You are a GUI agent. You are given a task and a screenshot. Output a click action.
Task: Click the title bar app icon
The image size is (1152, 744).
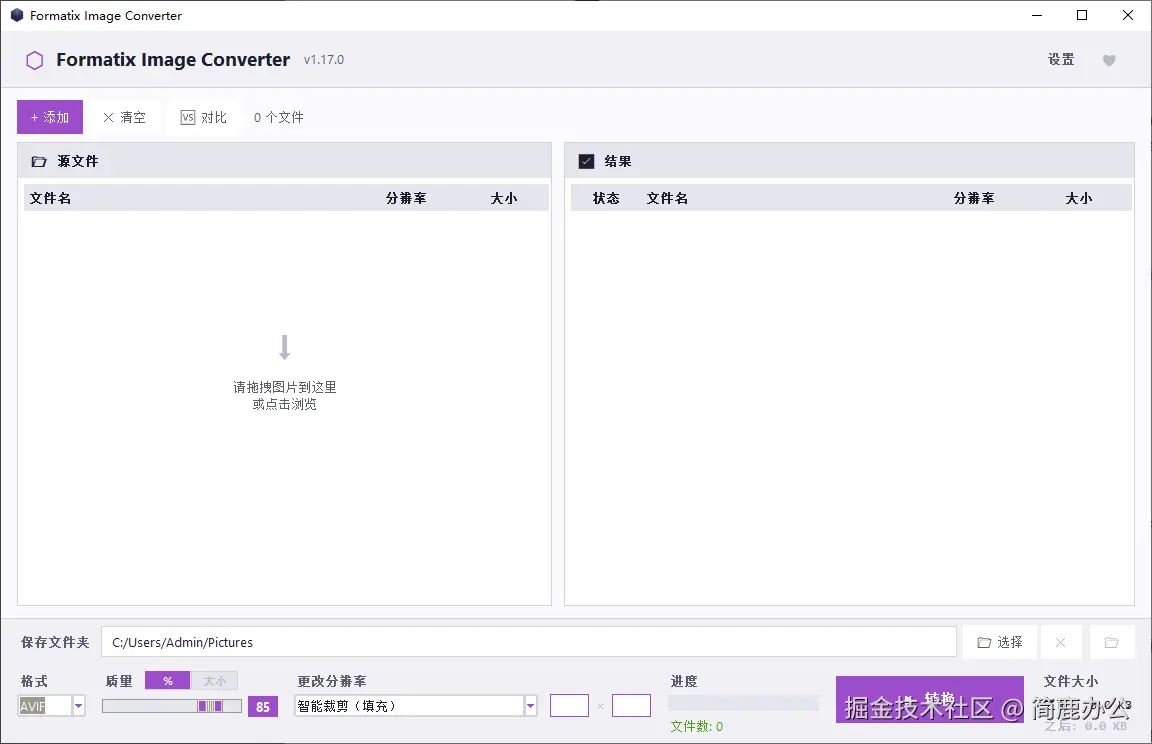[x=17, y=15]
